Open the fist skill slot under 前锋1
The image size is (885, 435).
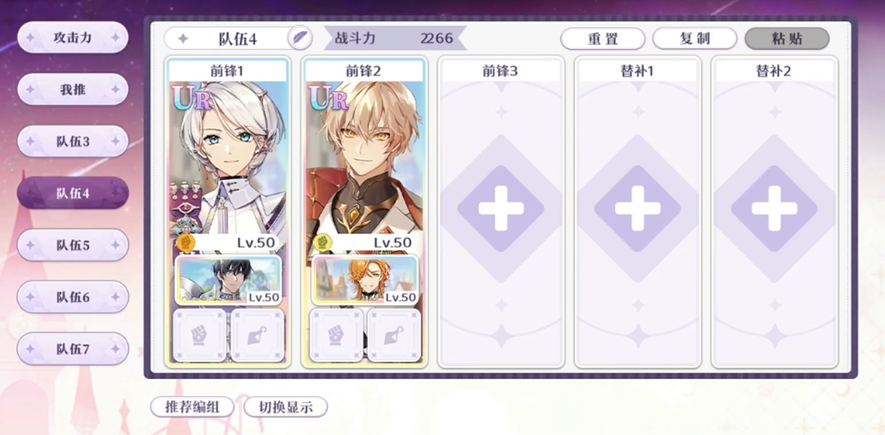pos(200,335)
